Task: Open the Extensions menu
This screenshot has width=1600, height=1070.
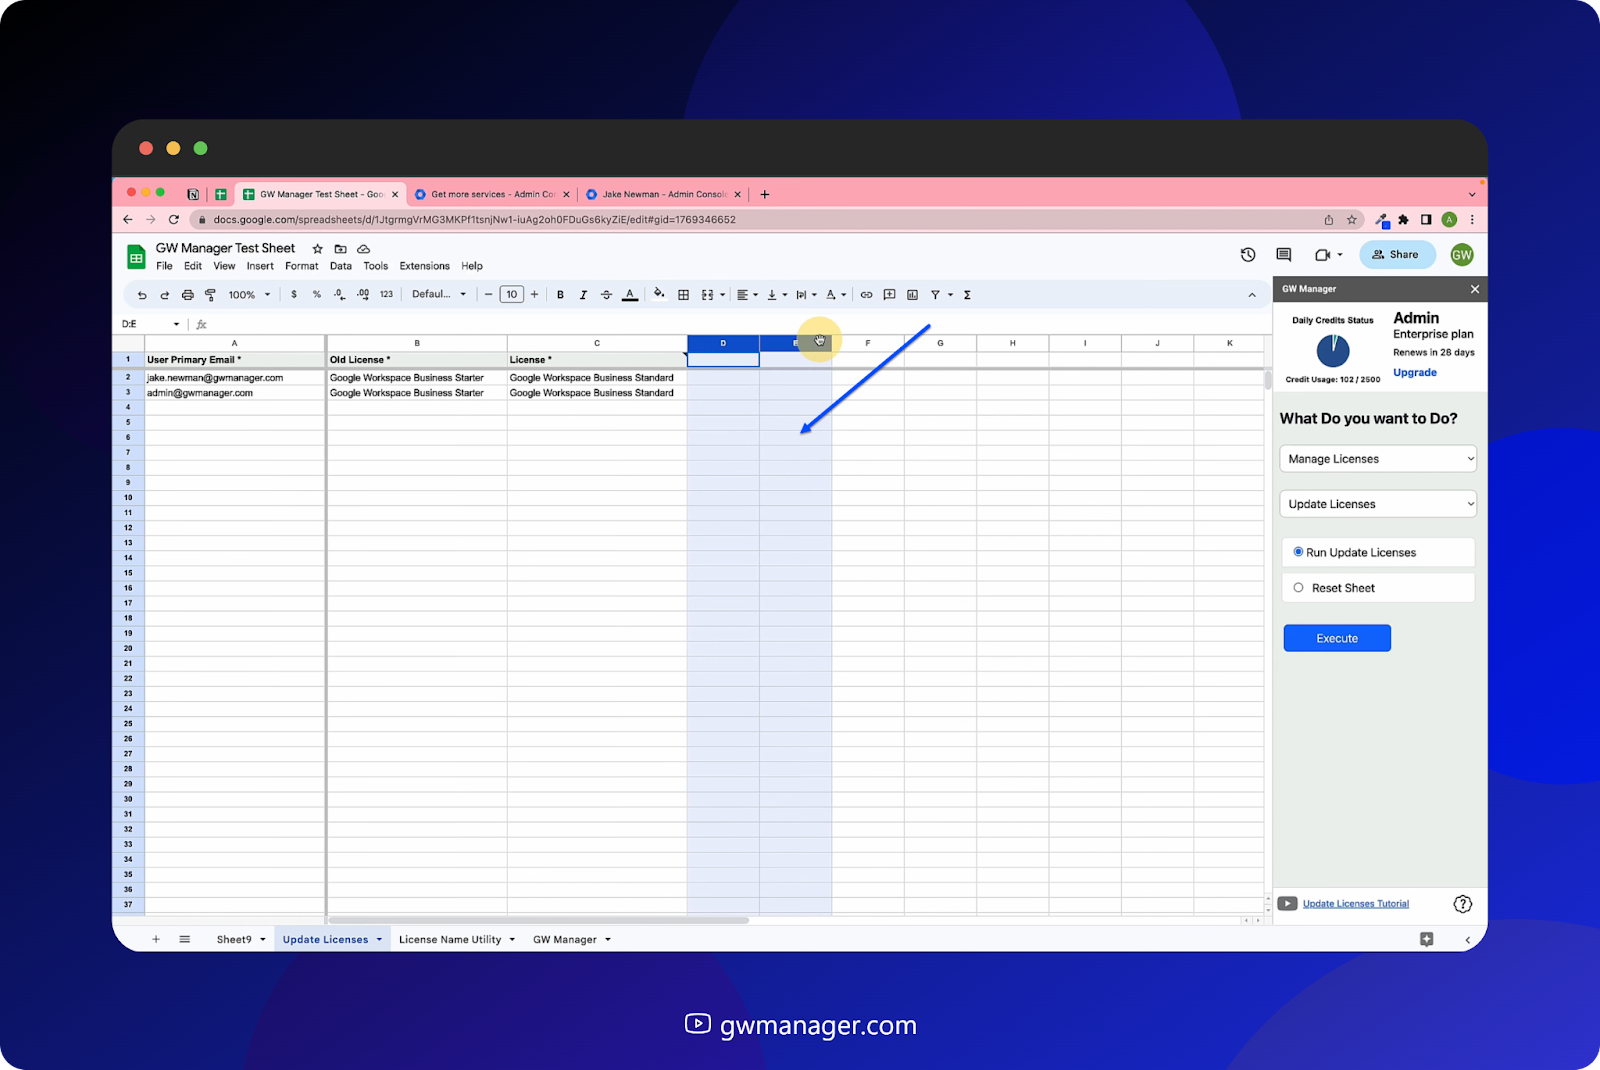Action: (x=425, y=266)
